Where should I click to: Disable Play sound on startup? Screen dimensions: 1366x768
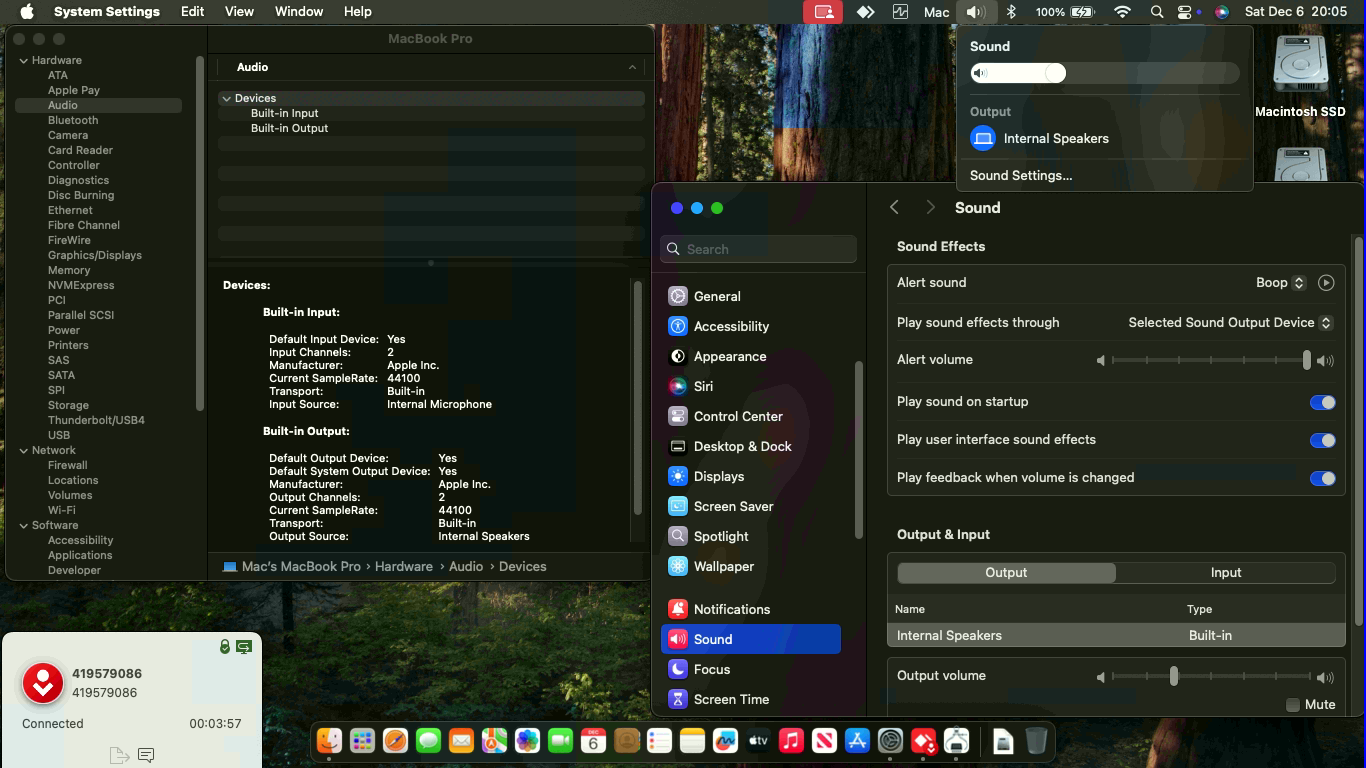pos(1322,402)
